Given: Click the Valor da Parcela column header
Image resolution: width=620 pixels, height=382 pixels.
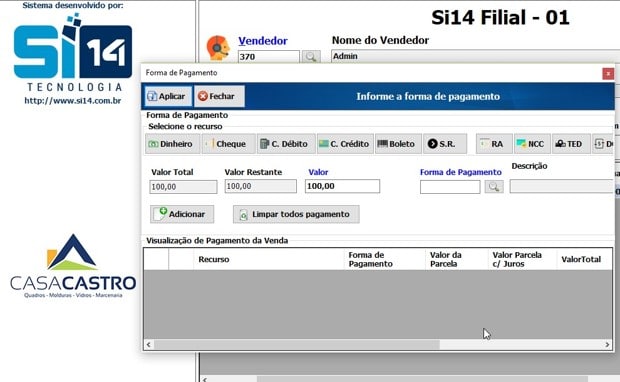Looking at the screenshot, I should point(457,259).
